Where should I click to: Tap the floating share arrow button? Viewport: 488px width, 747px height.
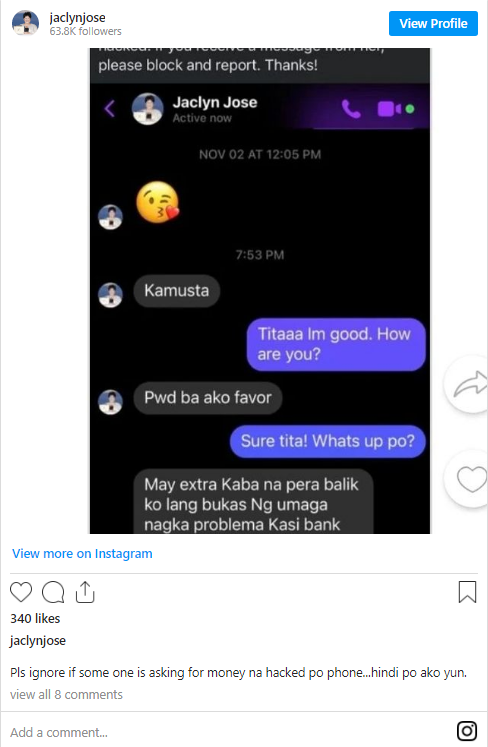[x=469, y=384]
